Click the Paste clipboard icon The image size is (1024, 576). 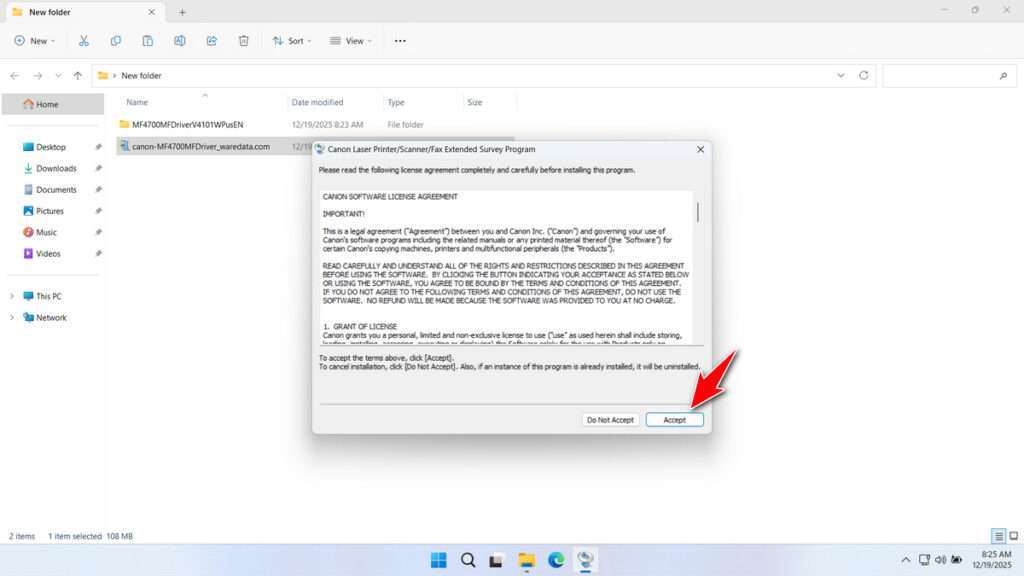coord(148,41)
